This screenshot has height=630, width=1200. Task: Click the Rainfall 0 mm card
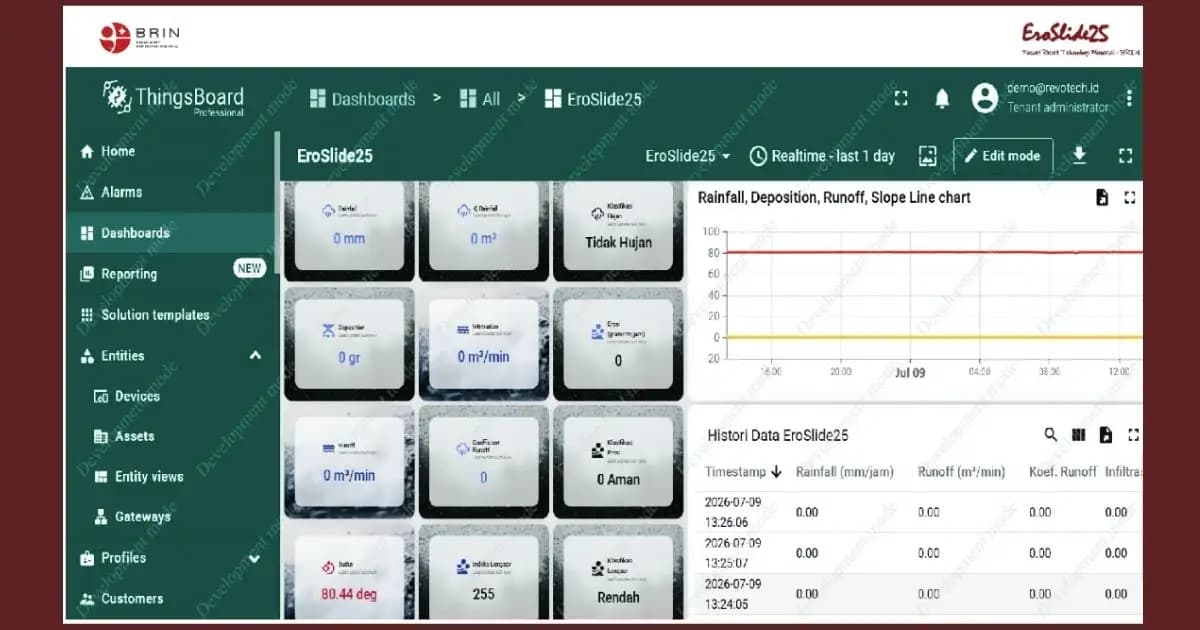point(349,231)
